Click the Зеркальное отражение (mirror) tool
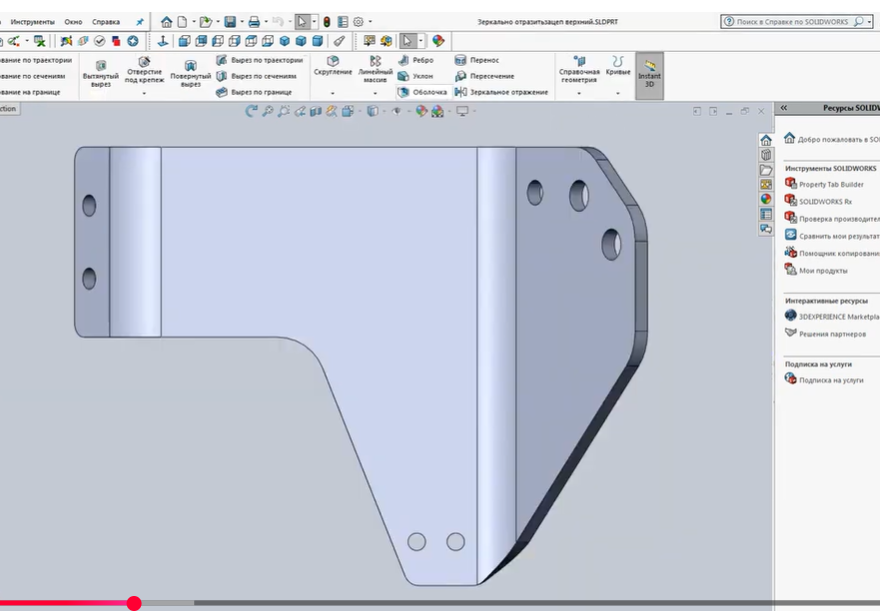 tap(501, 92)
